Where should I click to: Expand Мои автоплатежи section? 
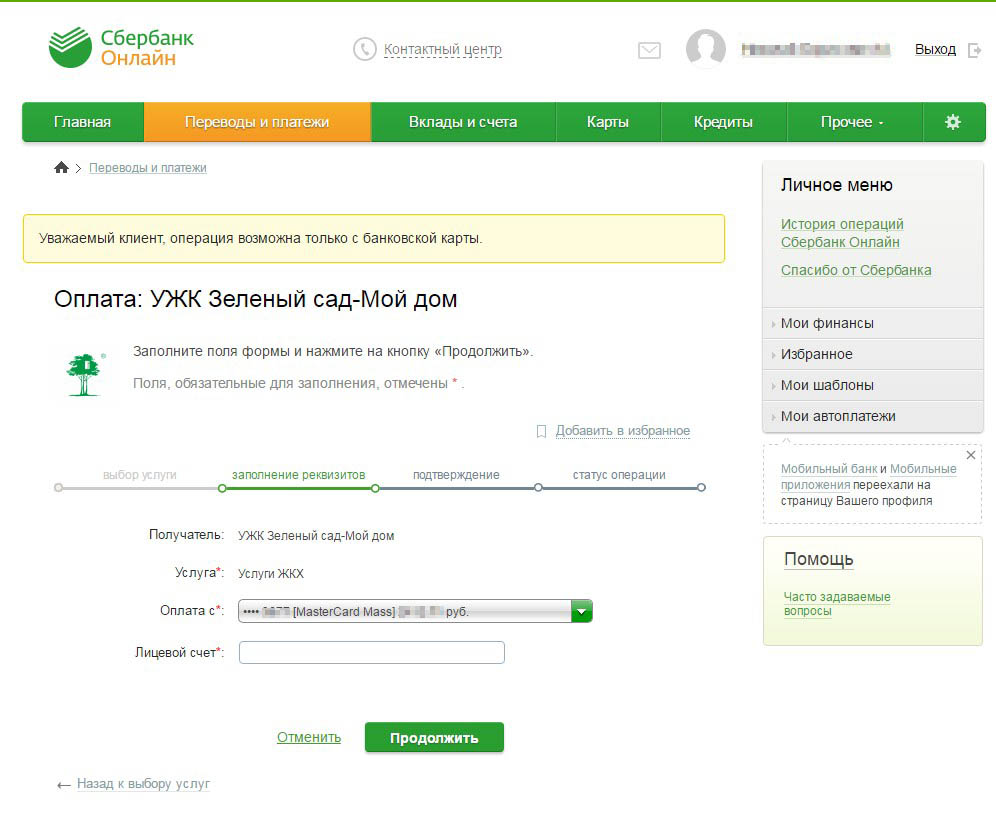click(x=873, y=417)
